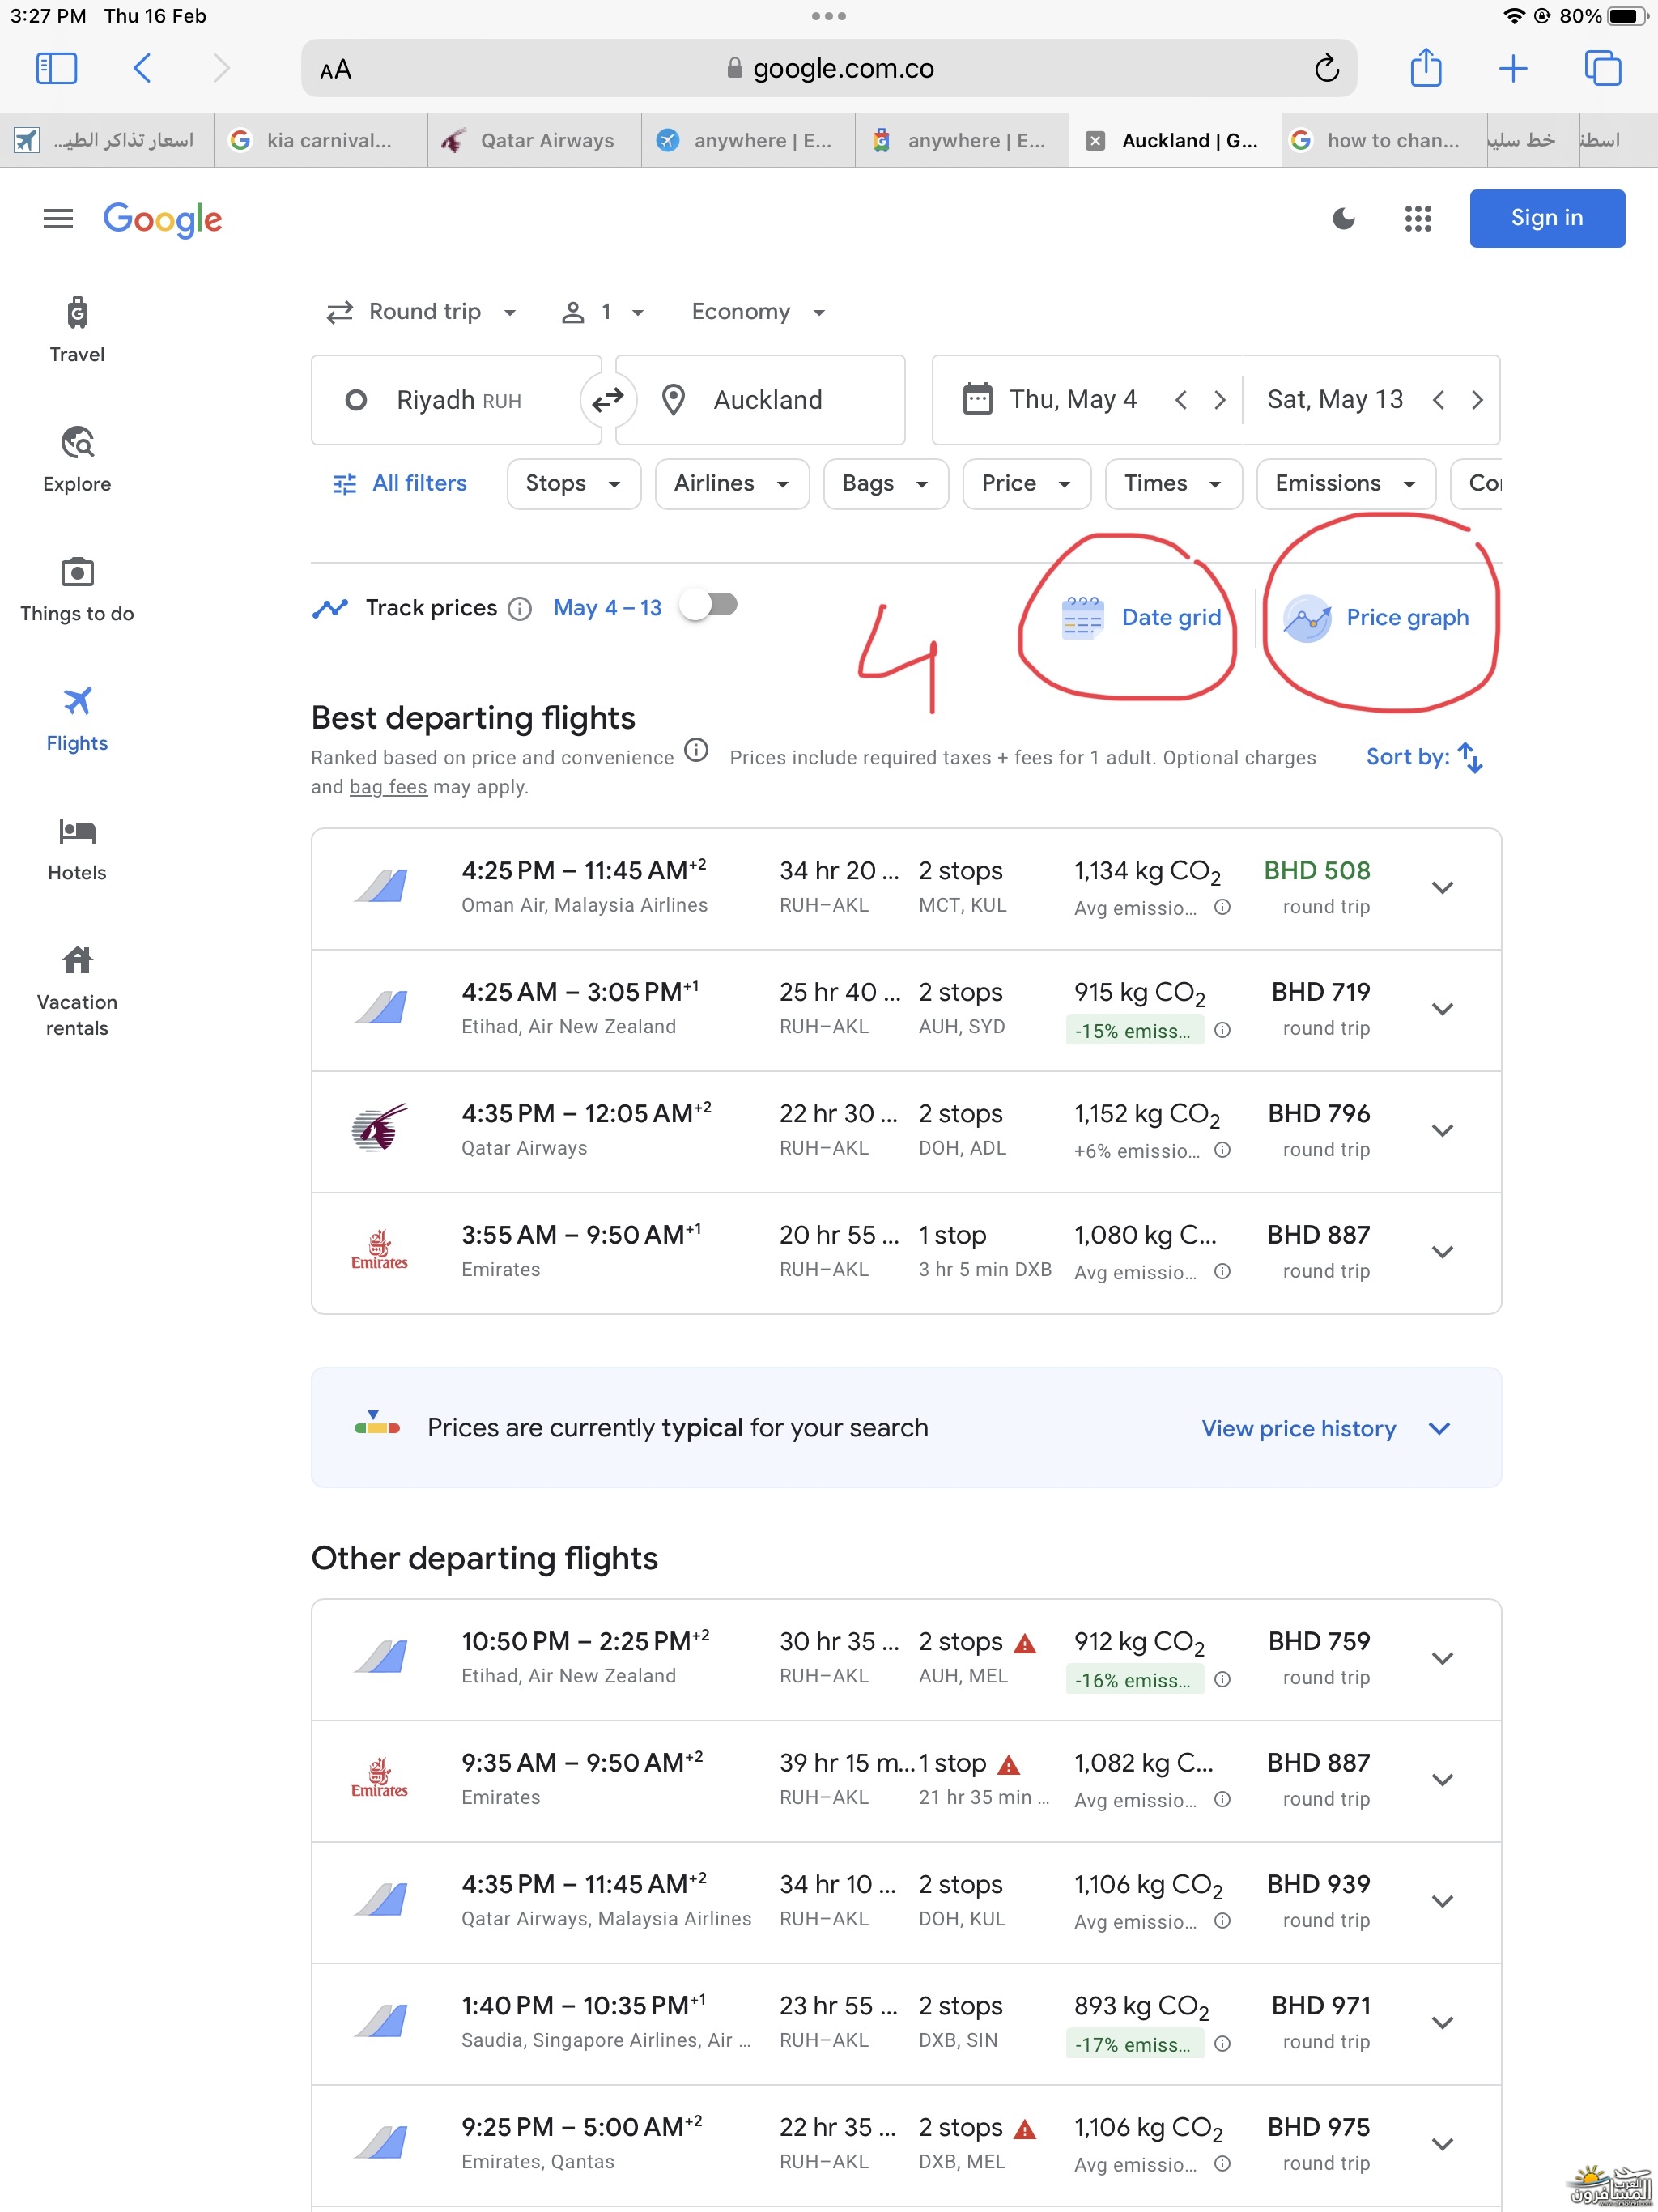Open the Stops filter dropdown
This screenshot has height=2212, width=1658.
[x=573, y=484]
